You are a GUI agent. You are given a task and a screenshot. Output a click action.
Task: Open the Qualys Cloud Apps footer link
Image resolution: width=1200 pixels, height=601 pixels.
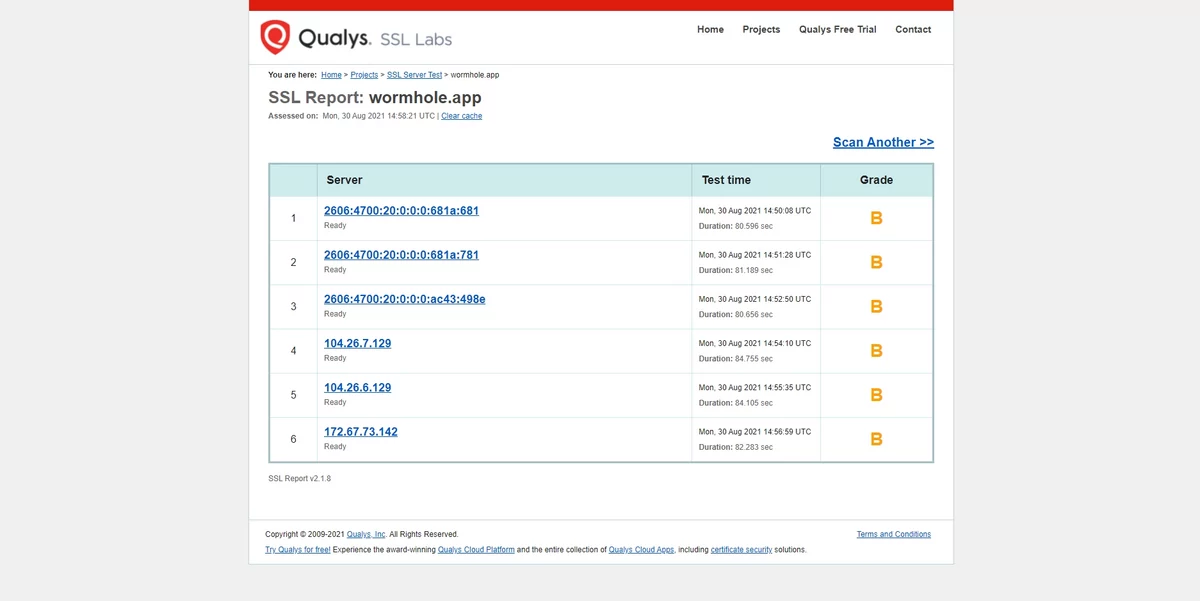pos(641,550)
